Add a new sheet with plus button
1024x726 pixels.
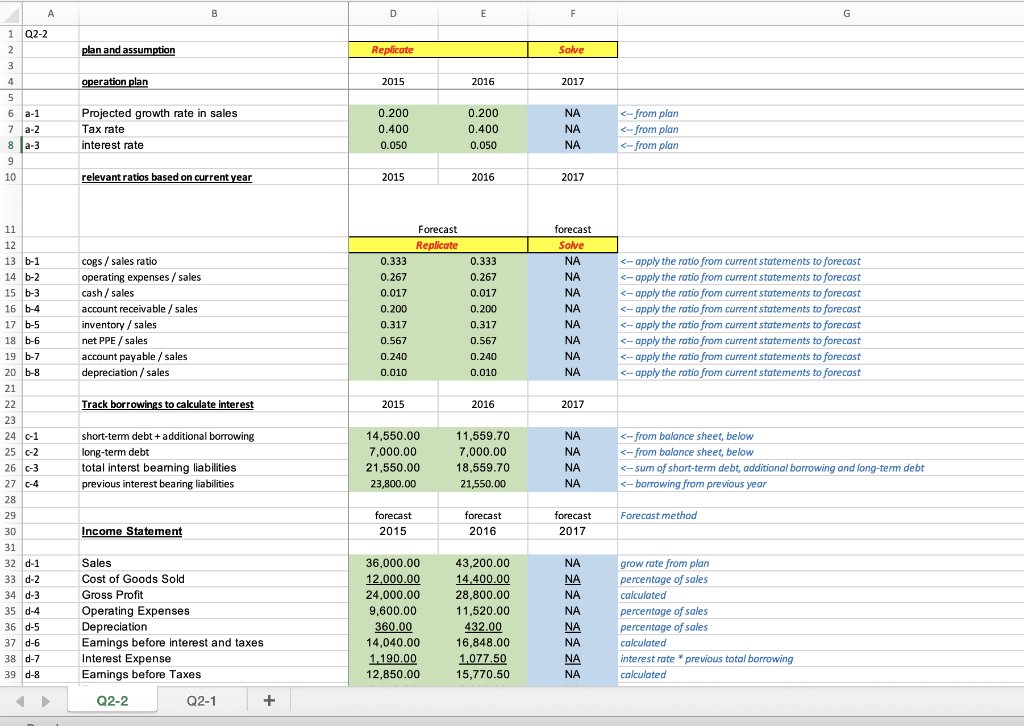point(269,701)
